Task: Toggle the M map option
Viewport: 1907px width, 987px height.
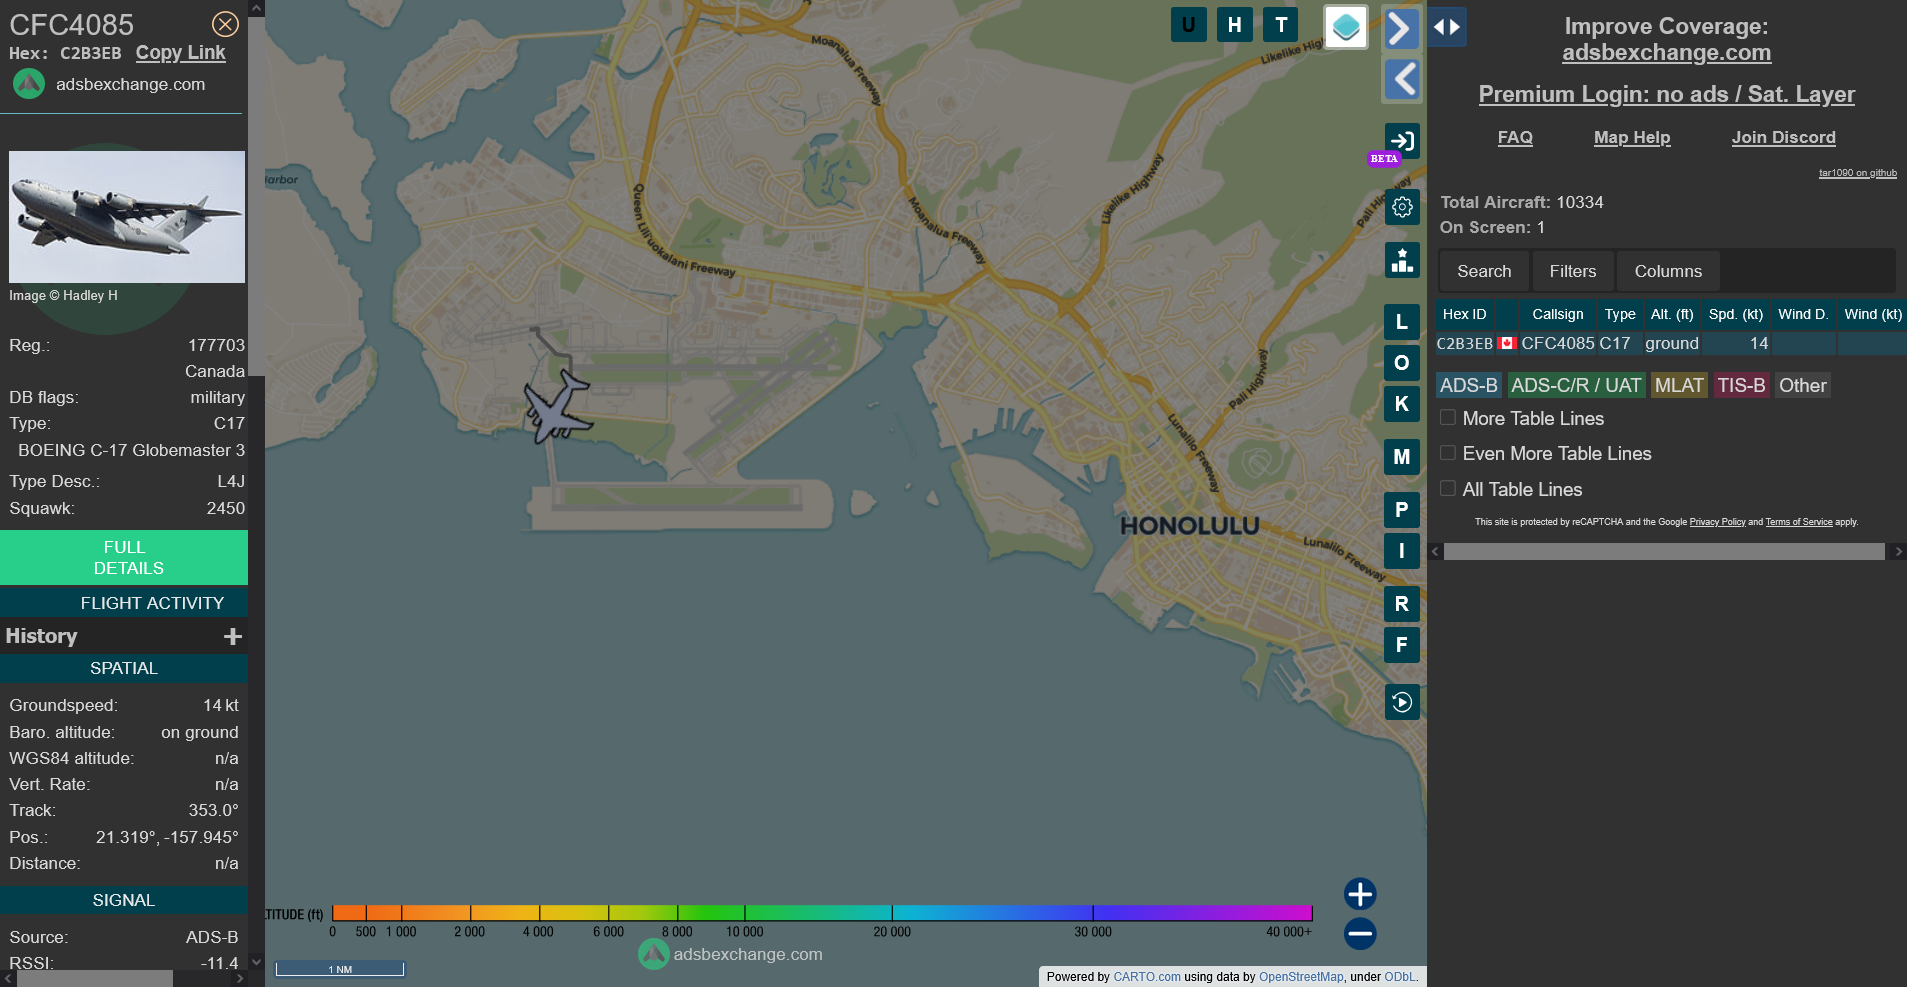Action: [x=1402, y=457]
